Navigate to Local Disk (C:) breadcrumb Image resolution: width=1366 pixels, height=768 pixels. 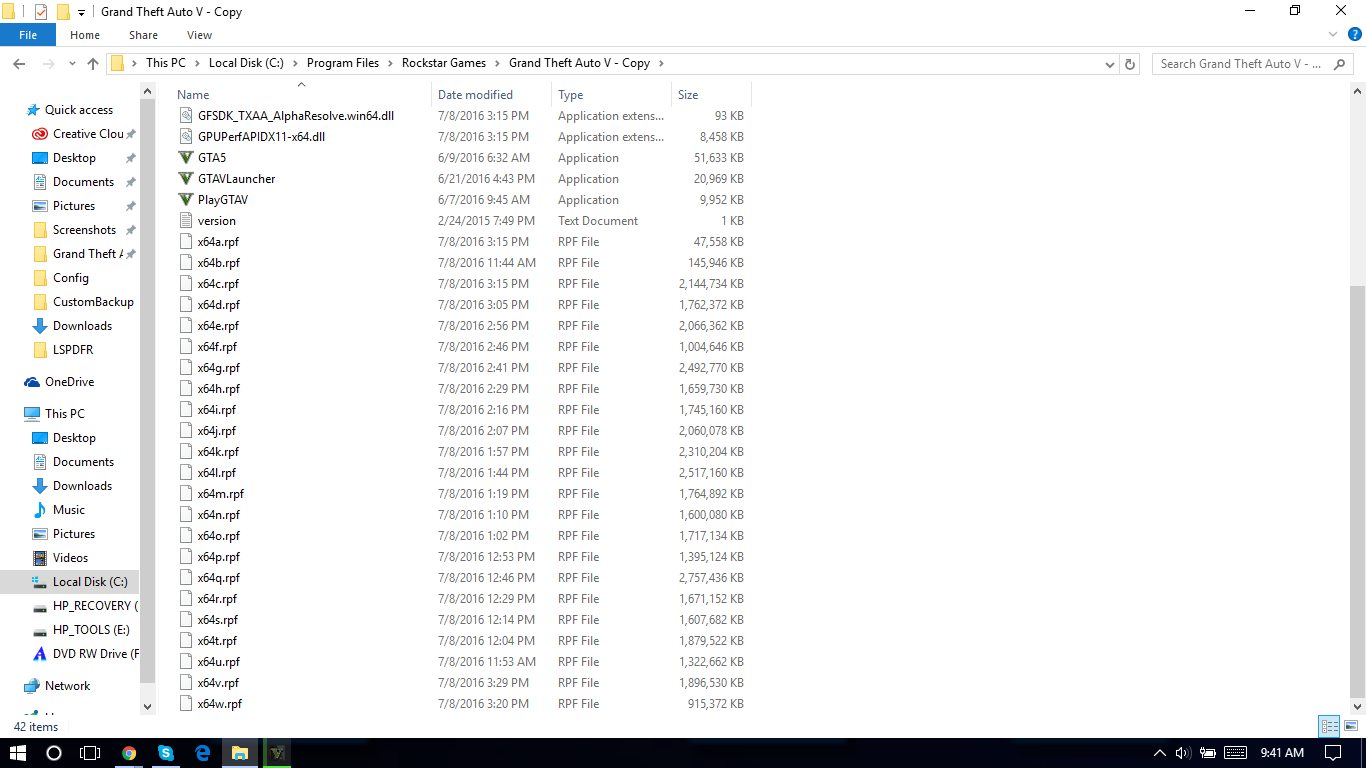click(x=246, y=63)
